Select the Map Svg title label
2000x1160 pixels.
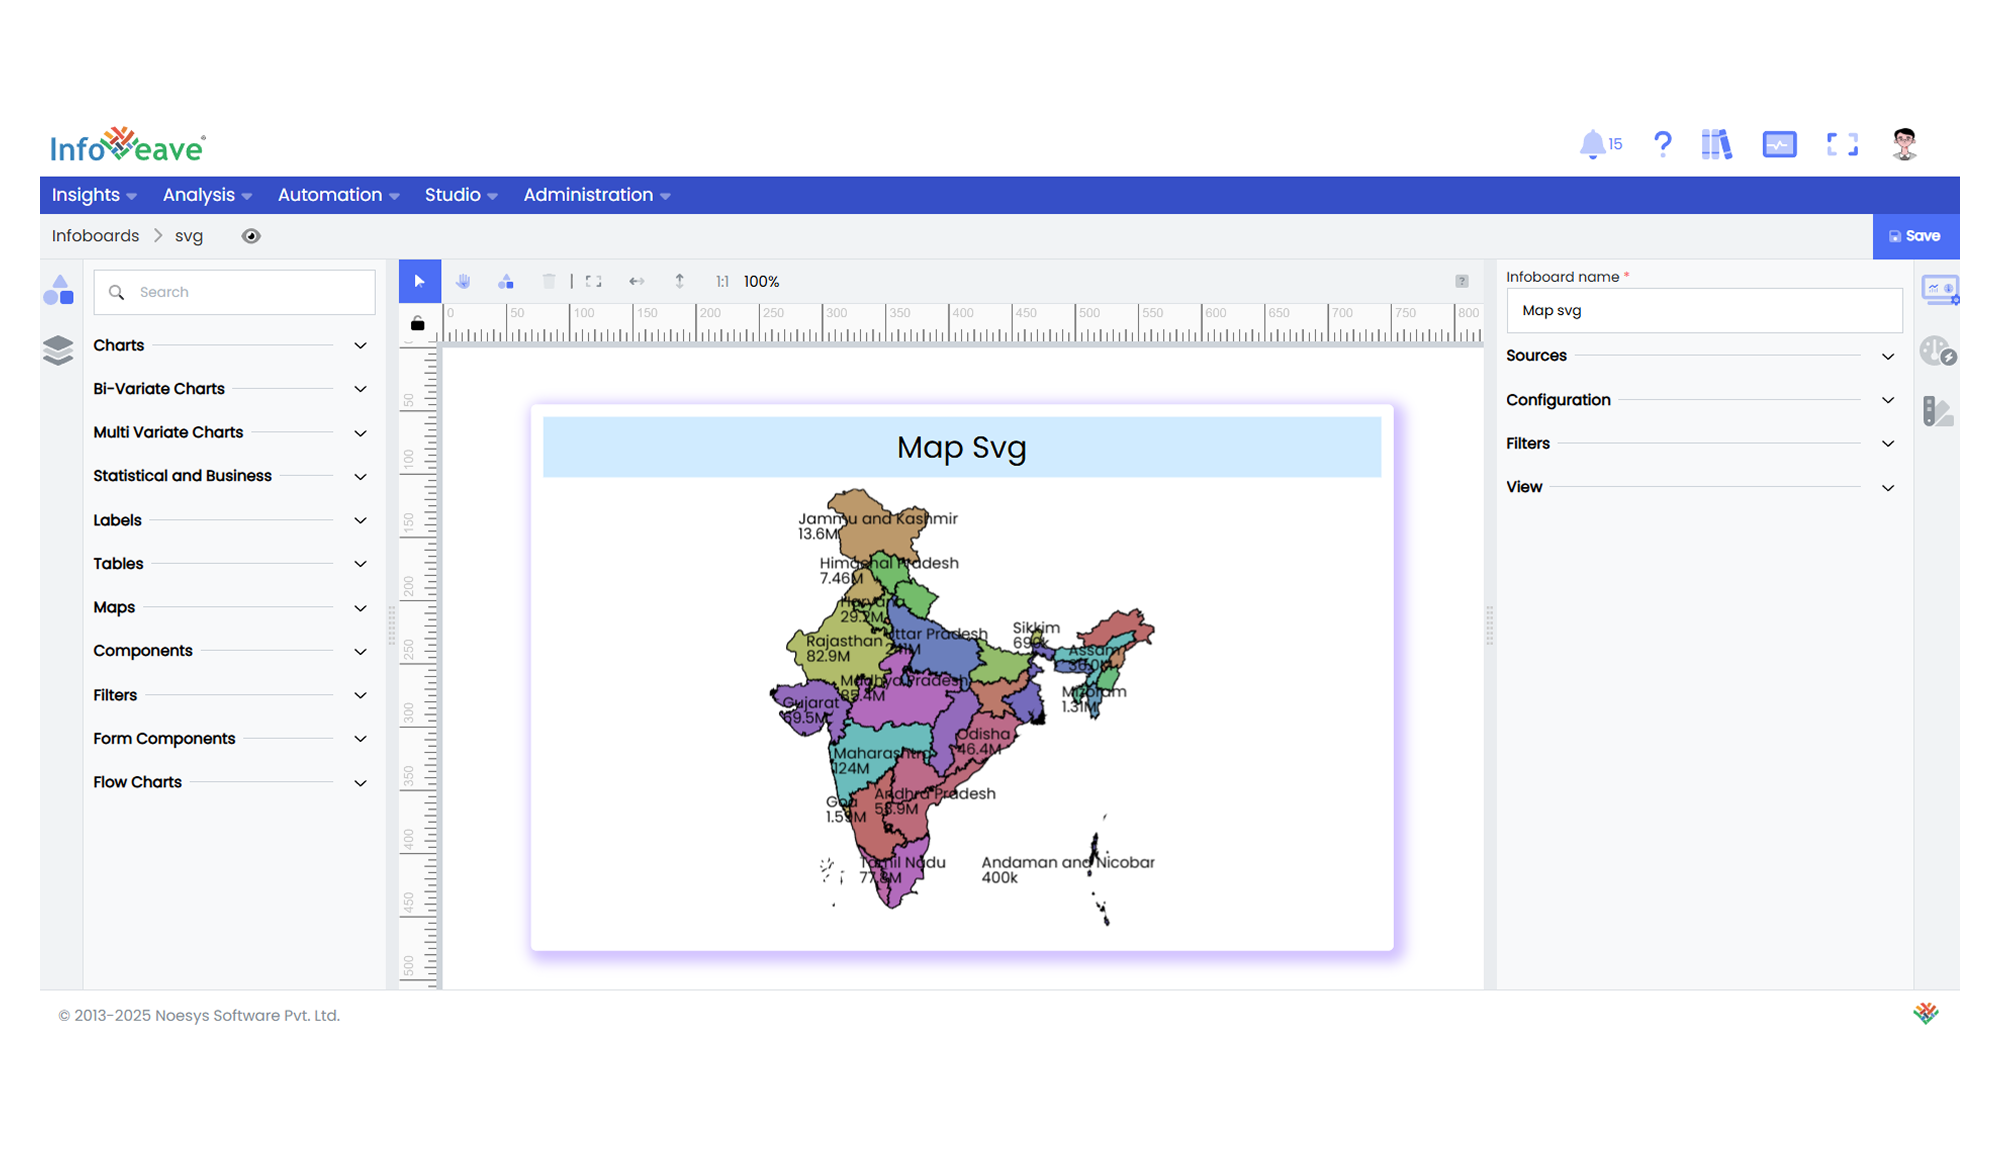[962, 447]
